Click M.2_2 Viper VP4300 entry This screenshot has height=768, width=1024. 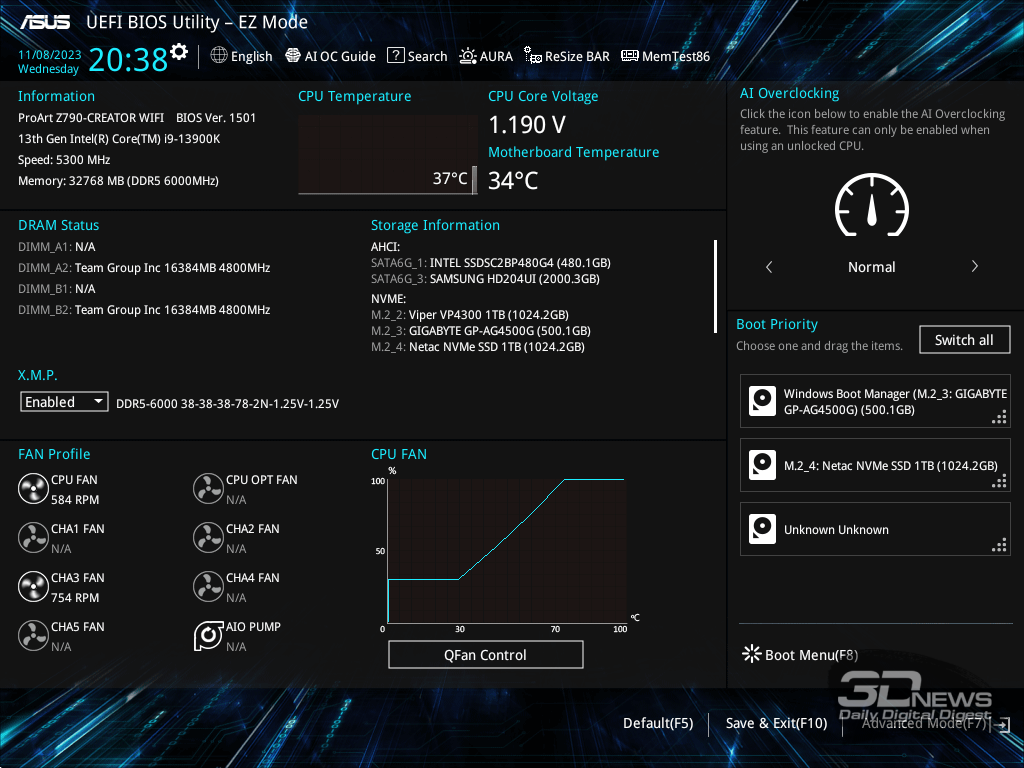tap(470, 315)
